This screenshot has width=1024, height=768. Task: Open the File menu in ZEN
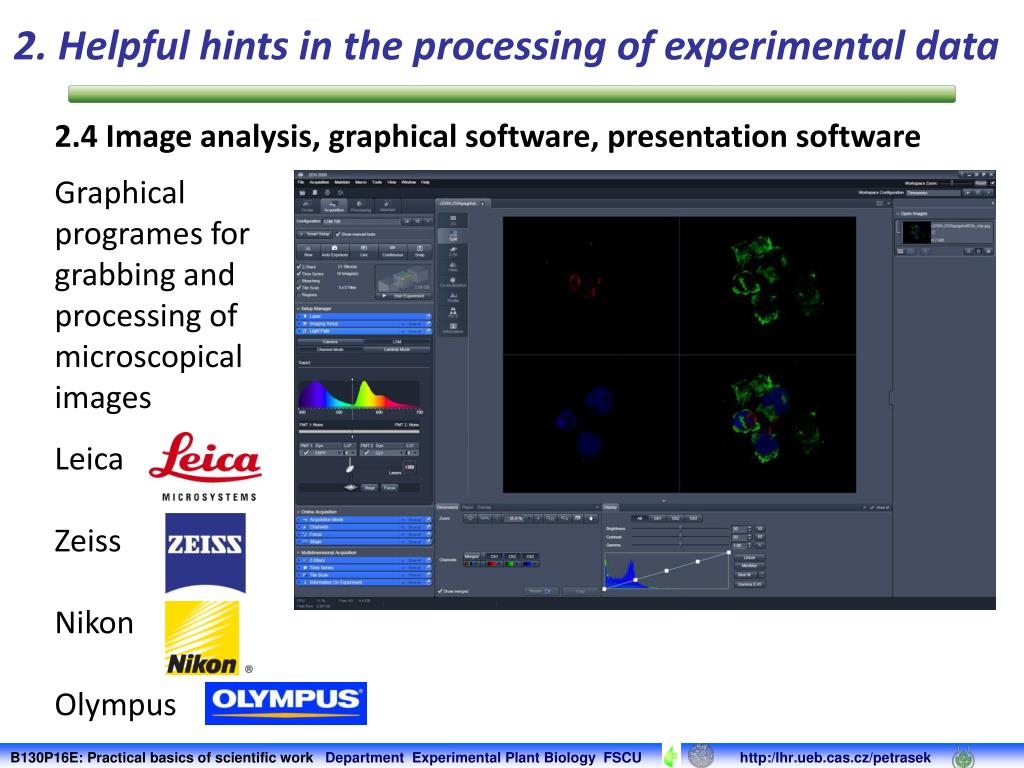[x=300, y=182]
